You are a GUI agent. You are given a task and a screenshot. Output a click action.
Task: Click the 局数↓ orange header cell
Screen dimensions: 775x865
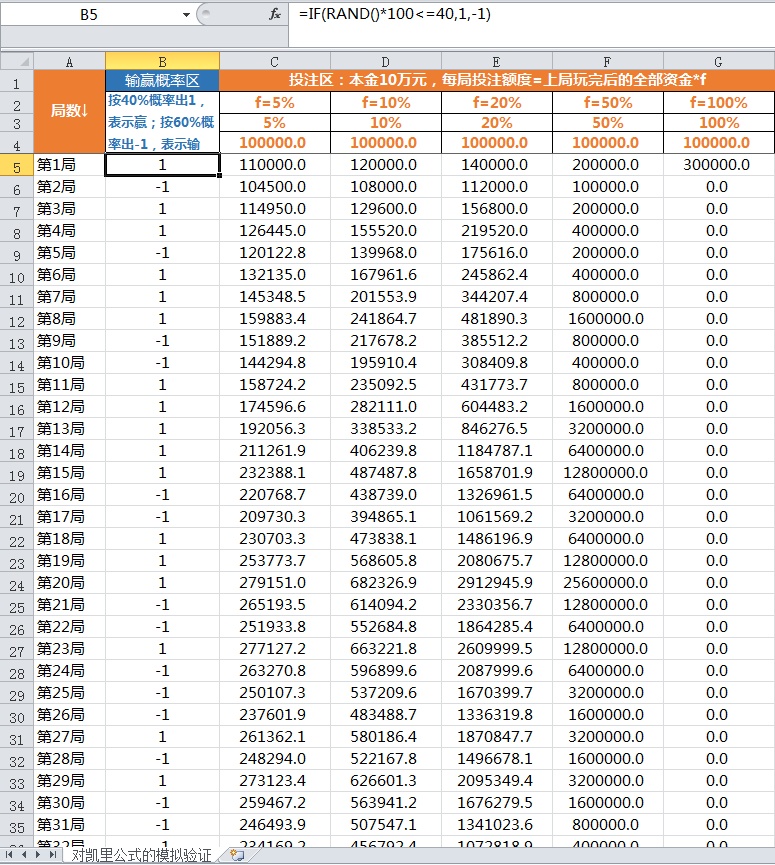pyautogui.click(x=69, y=111)
